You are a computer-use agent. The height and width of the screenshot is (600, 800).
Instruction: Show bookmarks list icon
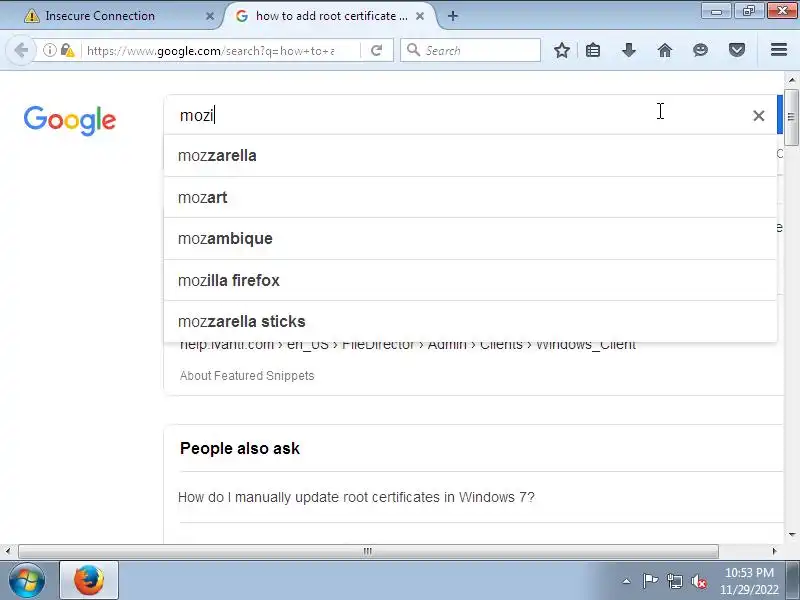pyautogui.click(x=593, y=50)
